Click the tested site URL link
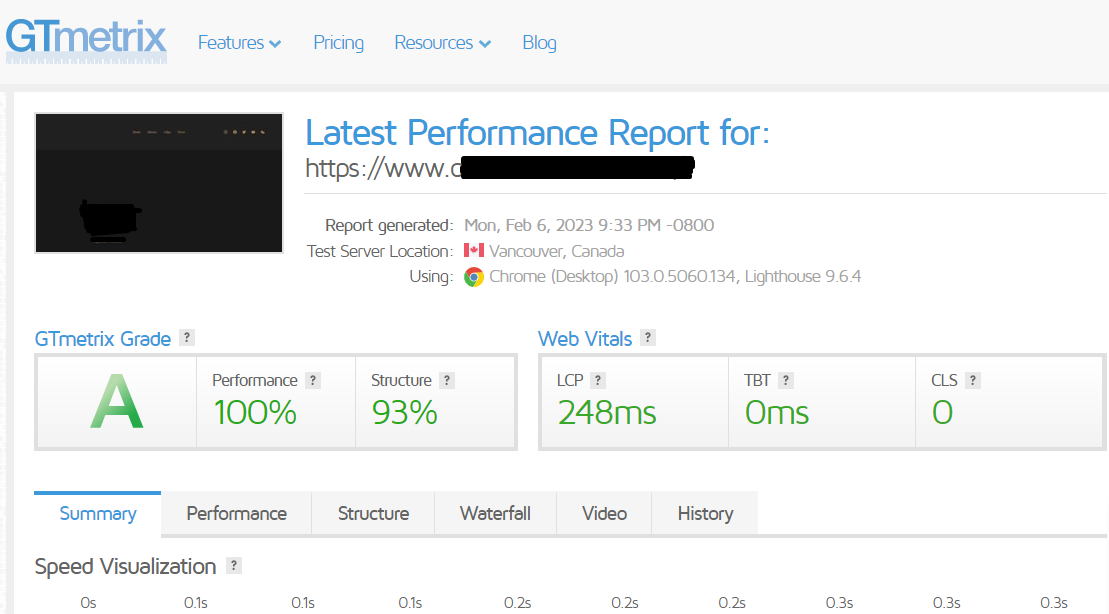The image size is (1109, 614). 498,168
